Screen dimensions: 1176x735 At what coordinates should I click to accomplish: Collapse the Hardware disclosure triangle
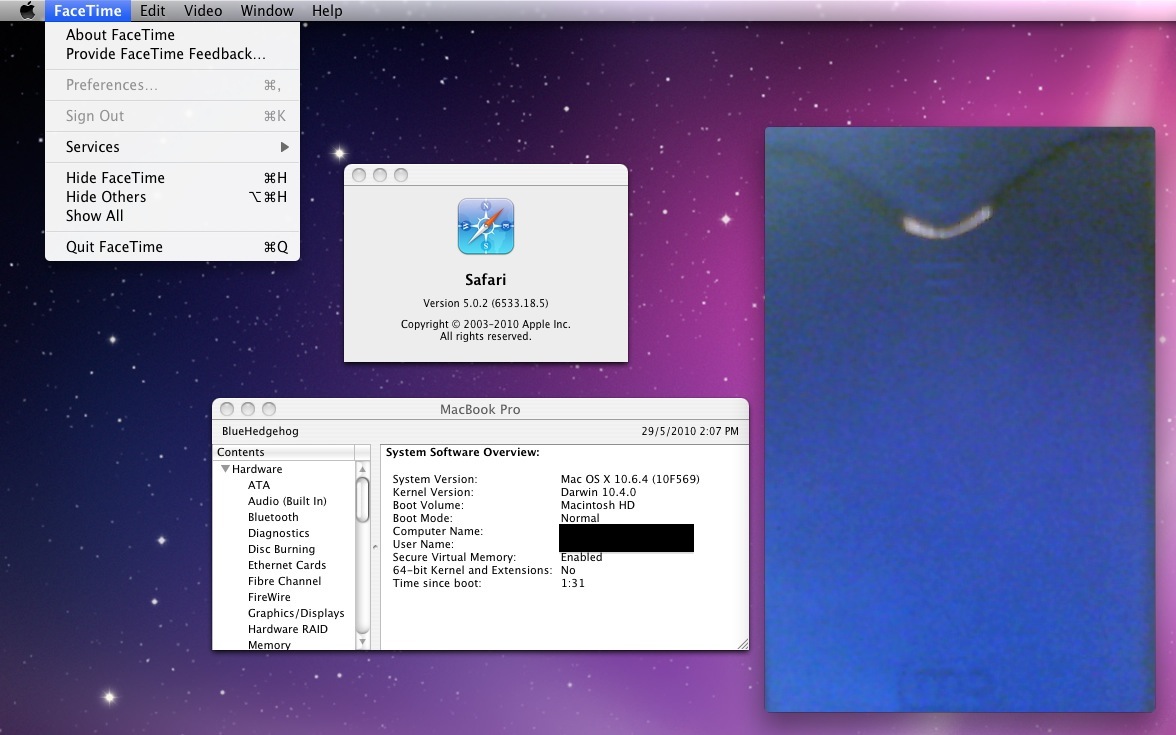(x=225, y=469)
